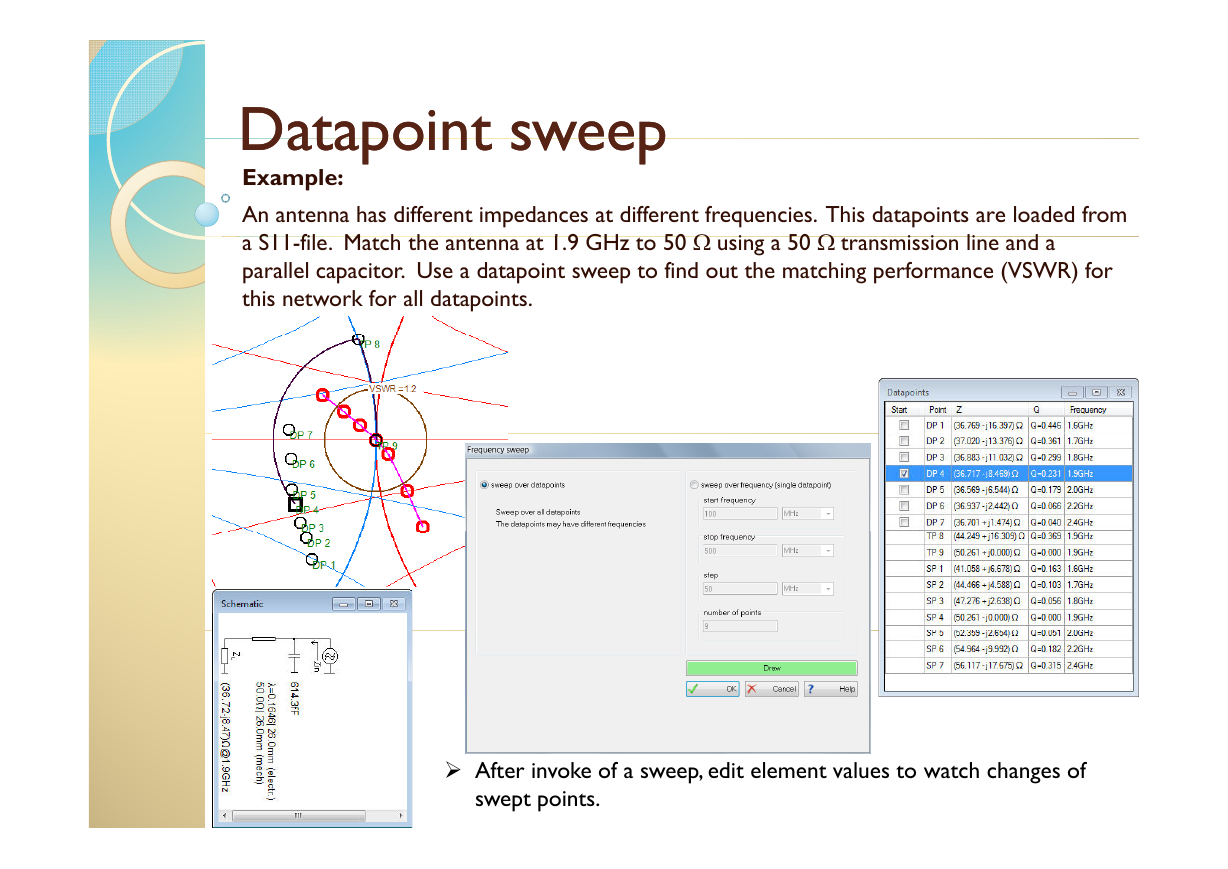Click the topmost red swept point marker
The height and width of the screenshot is (869, 1228).
point(323,395)
